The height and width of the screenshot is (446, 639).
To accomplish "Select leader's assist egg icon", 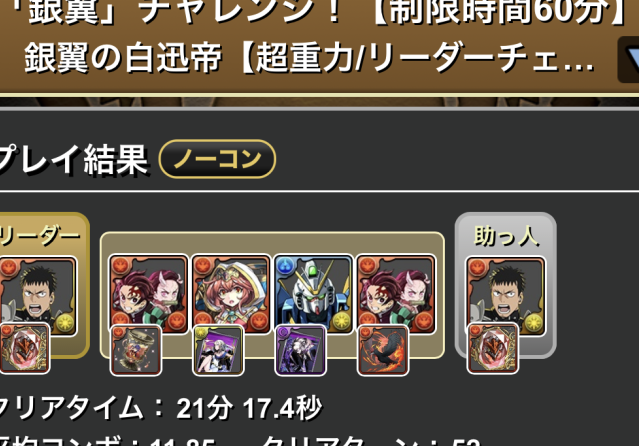I will (24, 348).
